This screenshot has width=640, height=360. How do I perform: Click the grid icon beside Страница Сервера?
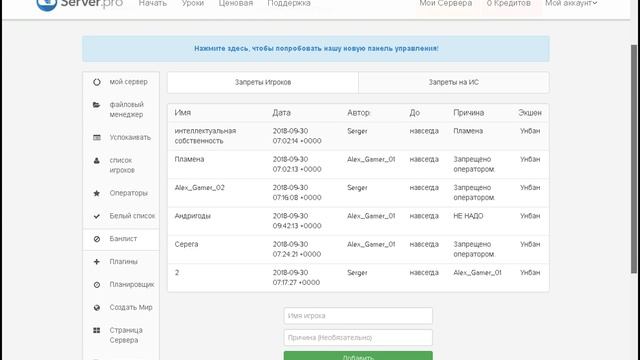tap(97, 330)
